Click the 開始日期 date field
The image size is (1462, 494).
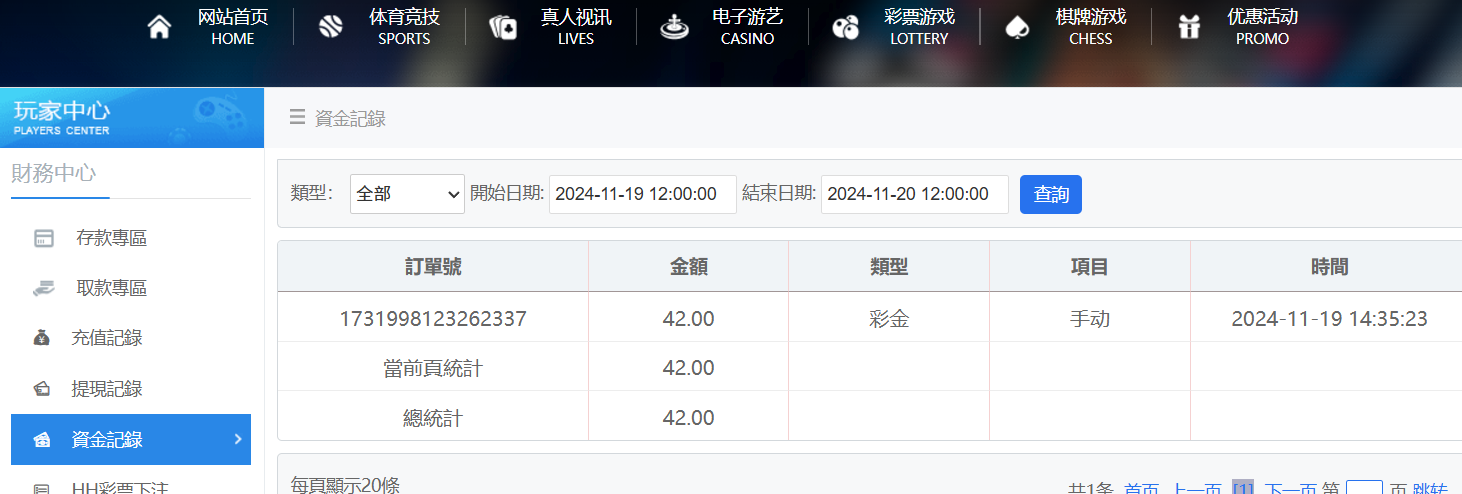point(642,194)
